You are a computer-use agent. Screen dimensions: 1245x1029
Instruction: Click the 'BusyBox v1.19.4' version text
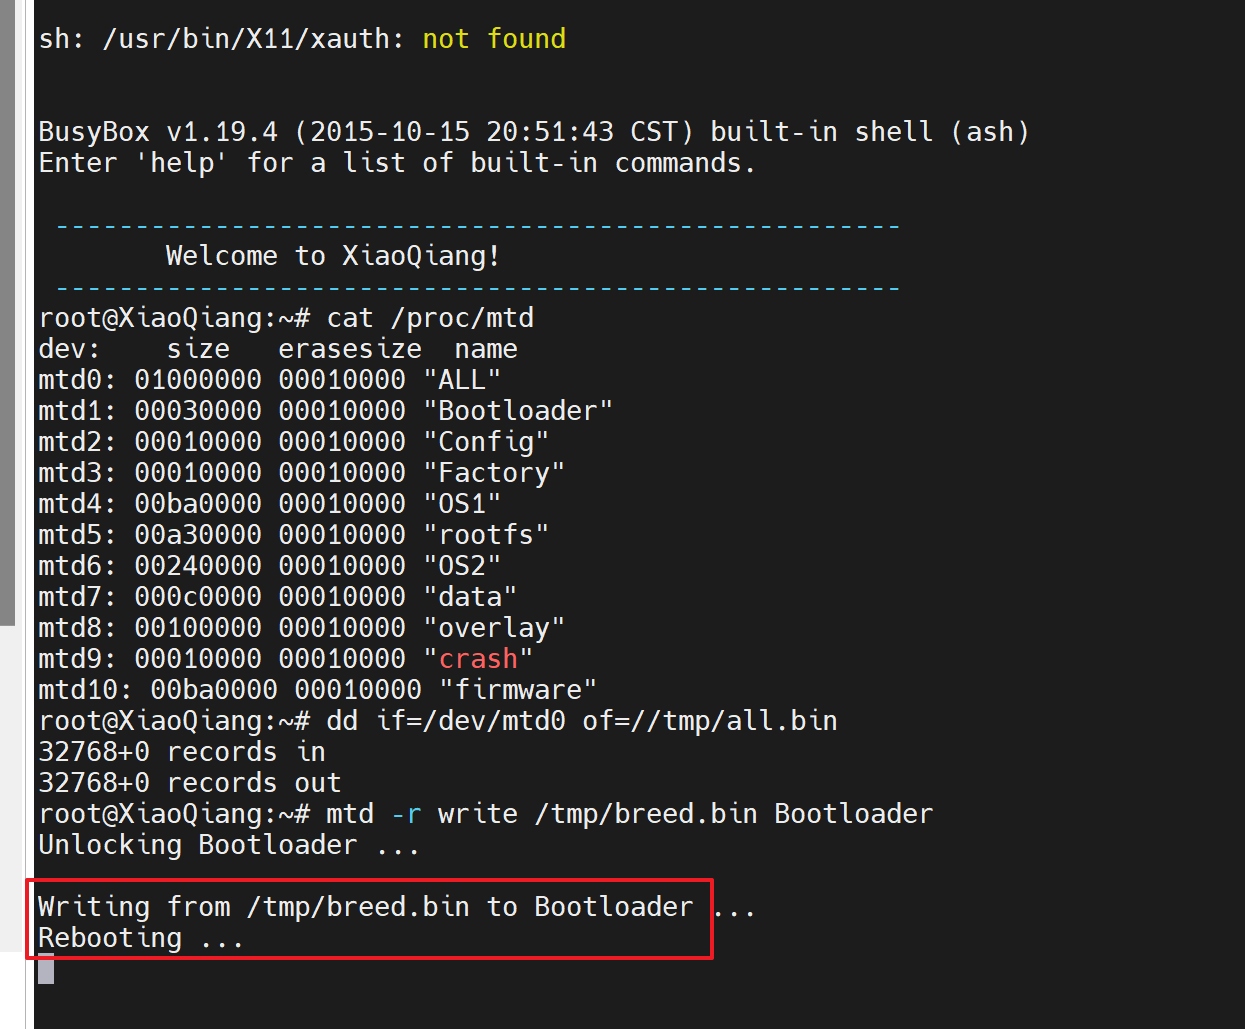158,132
